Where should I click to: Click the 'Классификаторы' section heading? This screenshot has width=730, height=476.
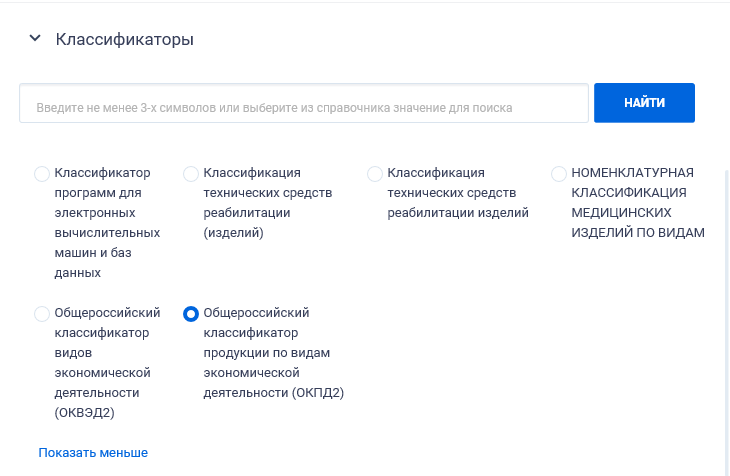125,39
